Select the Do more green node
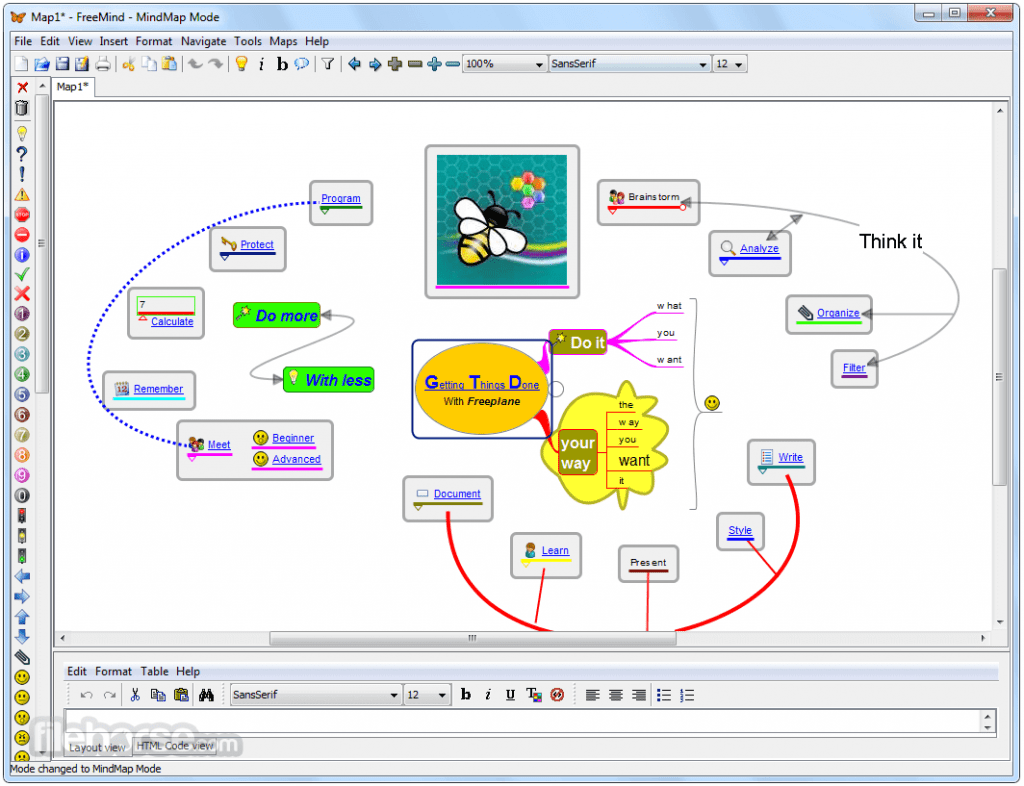The image size is (1024, 786). click(277, 315)
